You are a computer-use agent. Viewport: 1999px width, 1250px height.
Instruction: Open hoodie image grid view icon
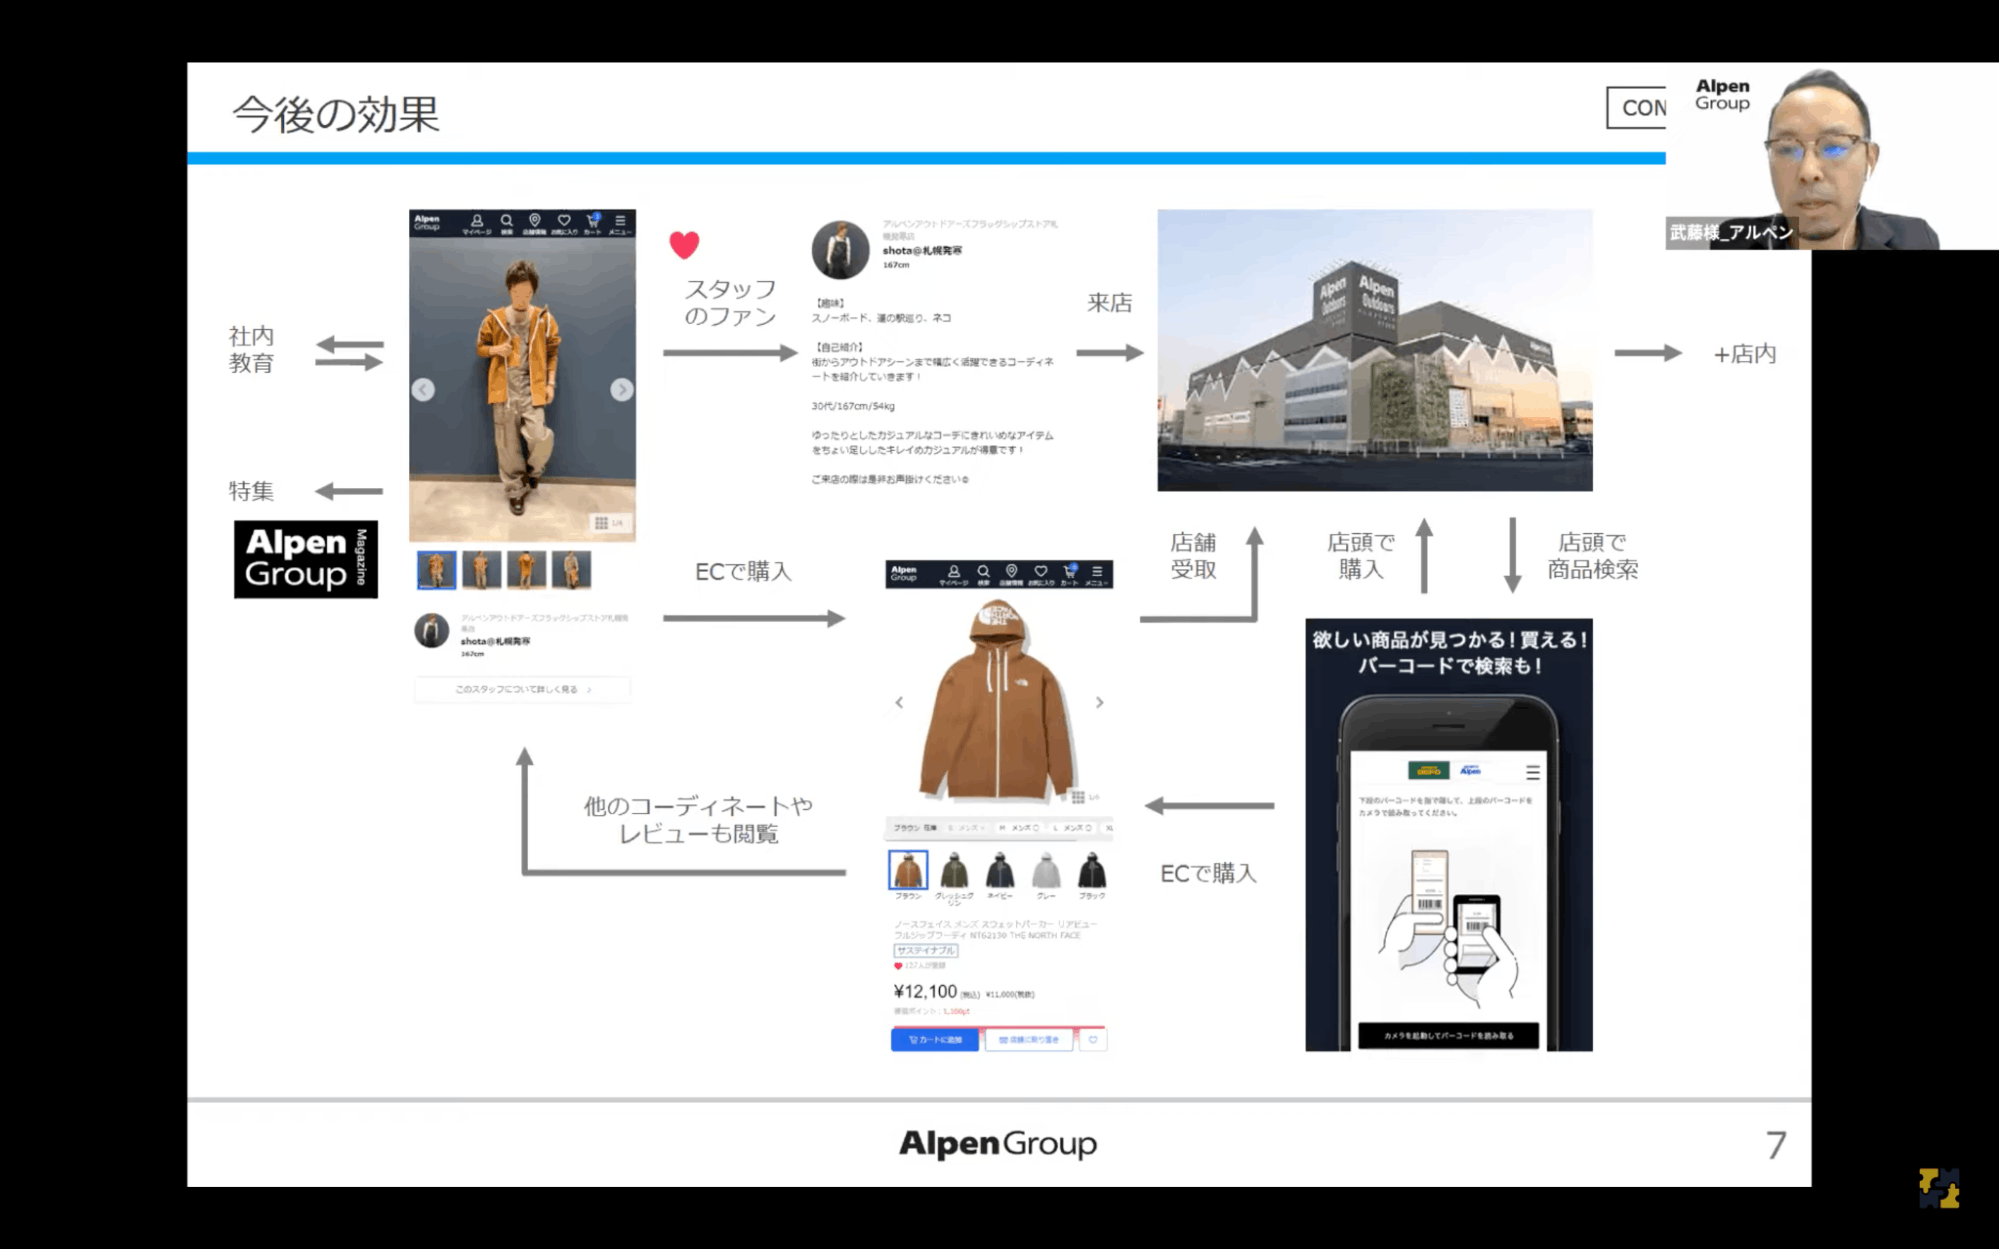coord(1078,797)
